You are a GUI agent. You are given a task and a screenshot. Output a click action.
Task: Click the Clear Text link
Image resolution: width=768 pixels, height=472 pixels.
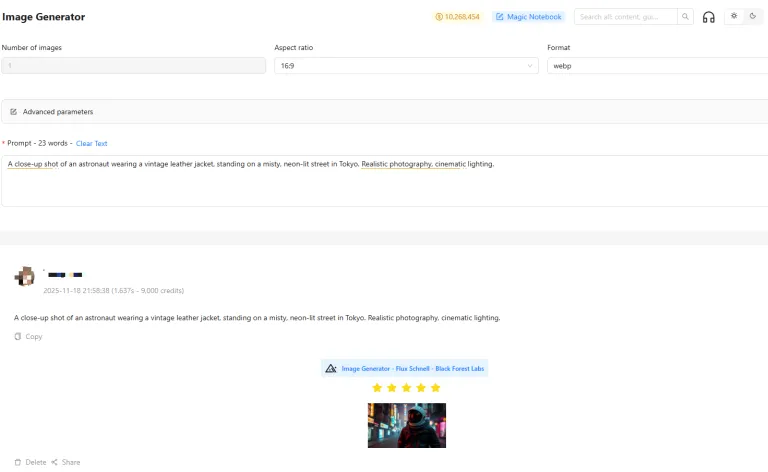[x=92, y=143]
